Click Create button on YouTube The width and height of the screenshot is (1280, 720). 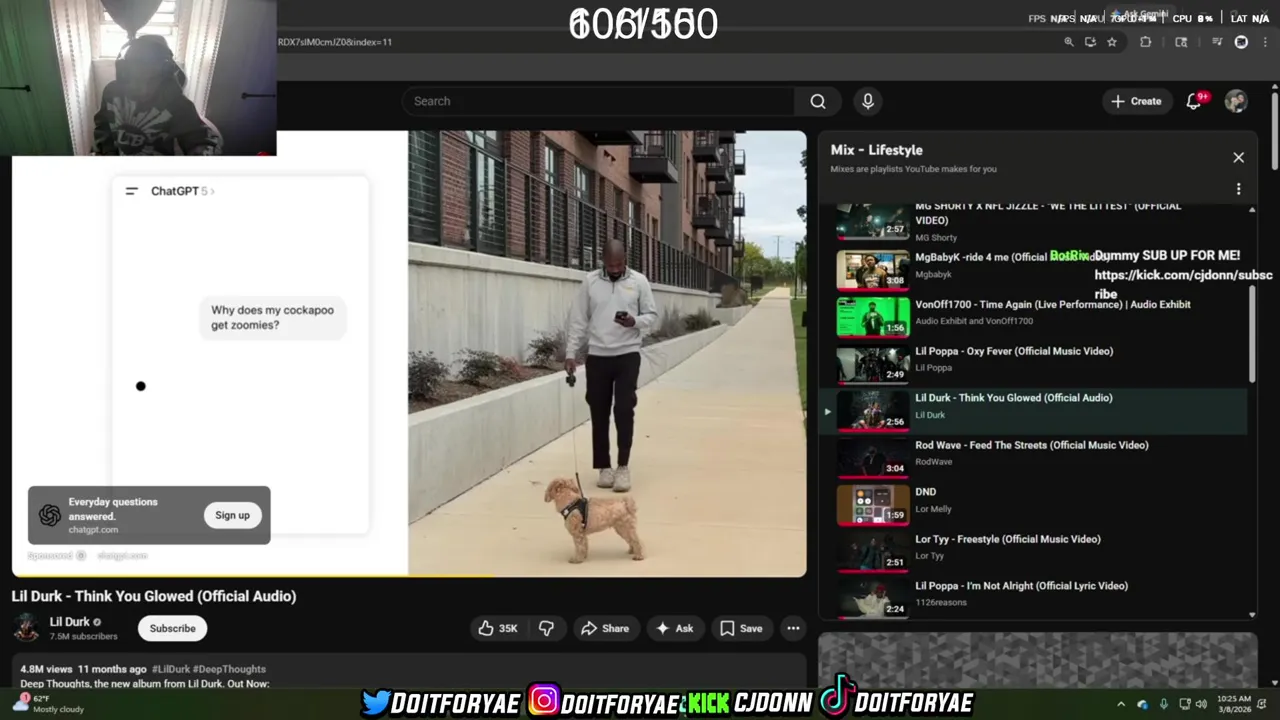pyautogui.click(x=1136, y=101)
